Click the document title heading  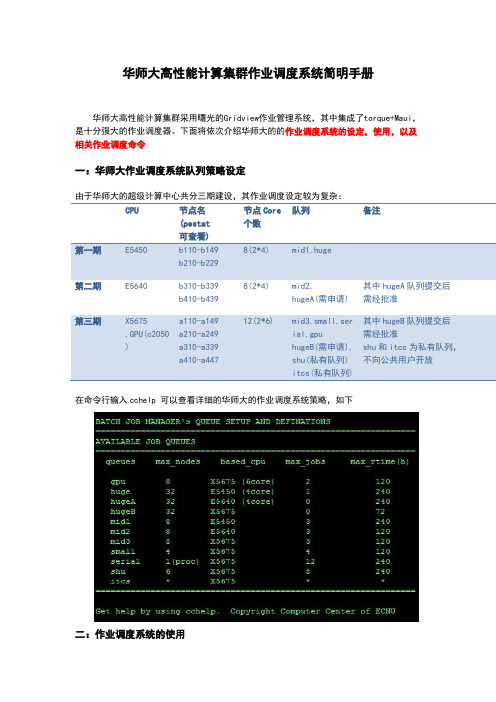coord(248,73)
